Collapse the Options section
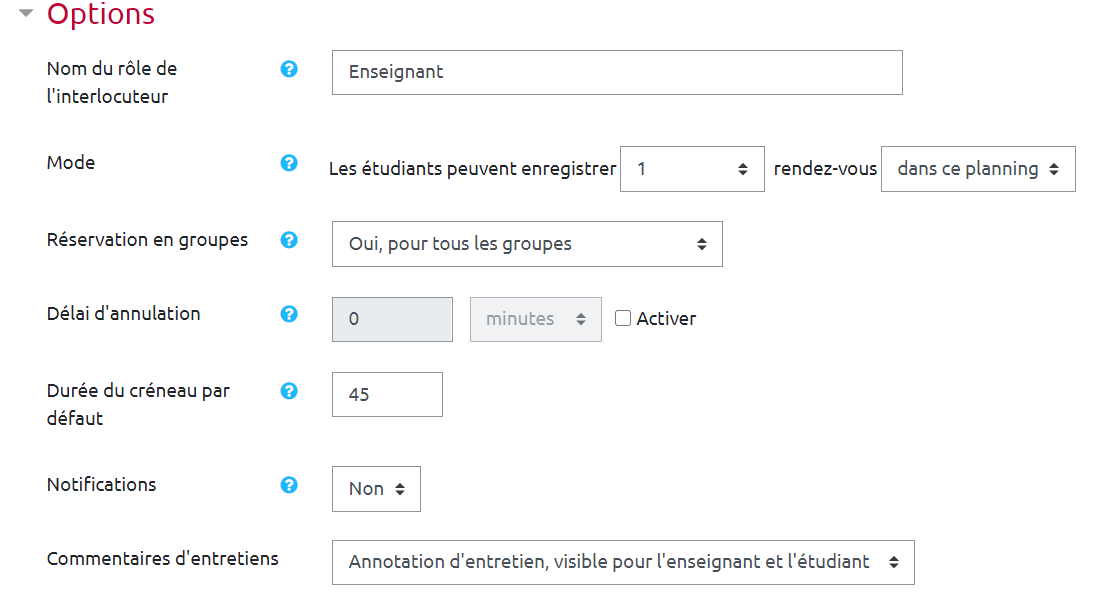1094x593 pixels. (x=26, y=14)
